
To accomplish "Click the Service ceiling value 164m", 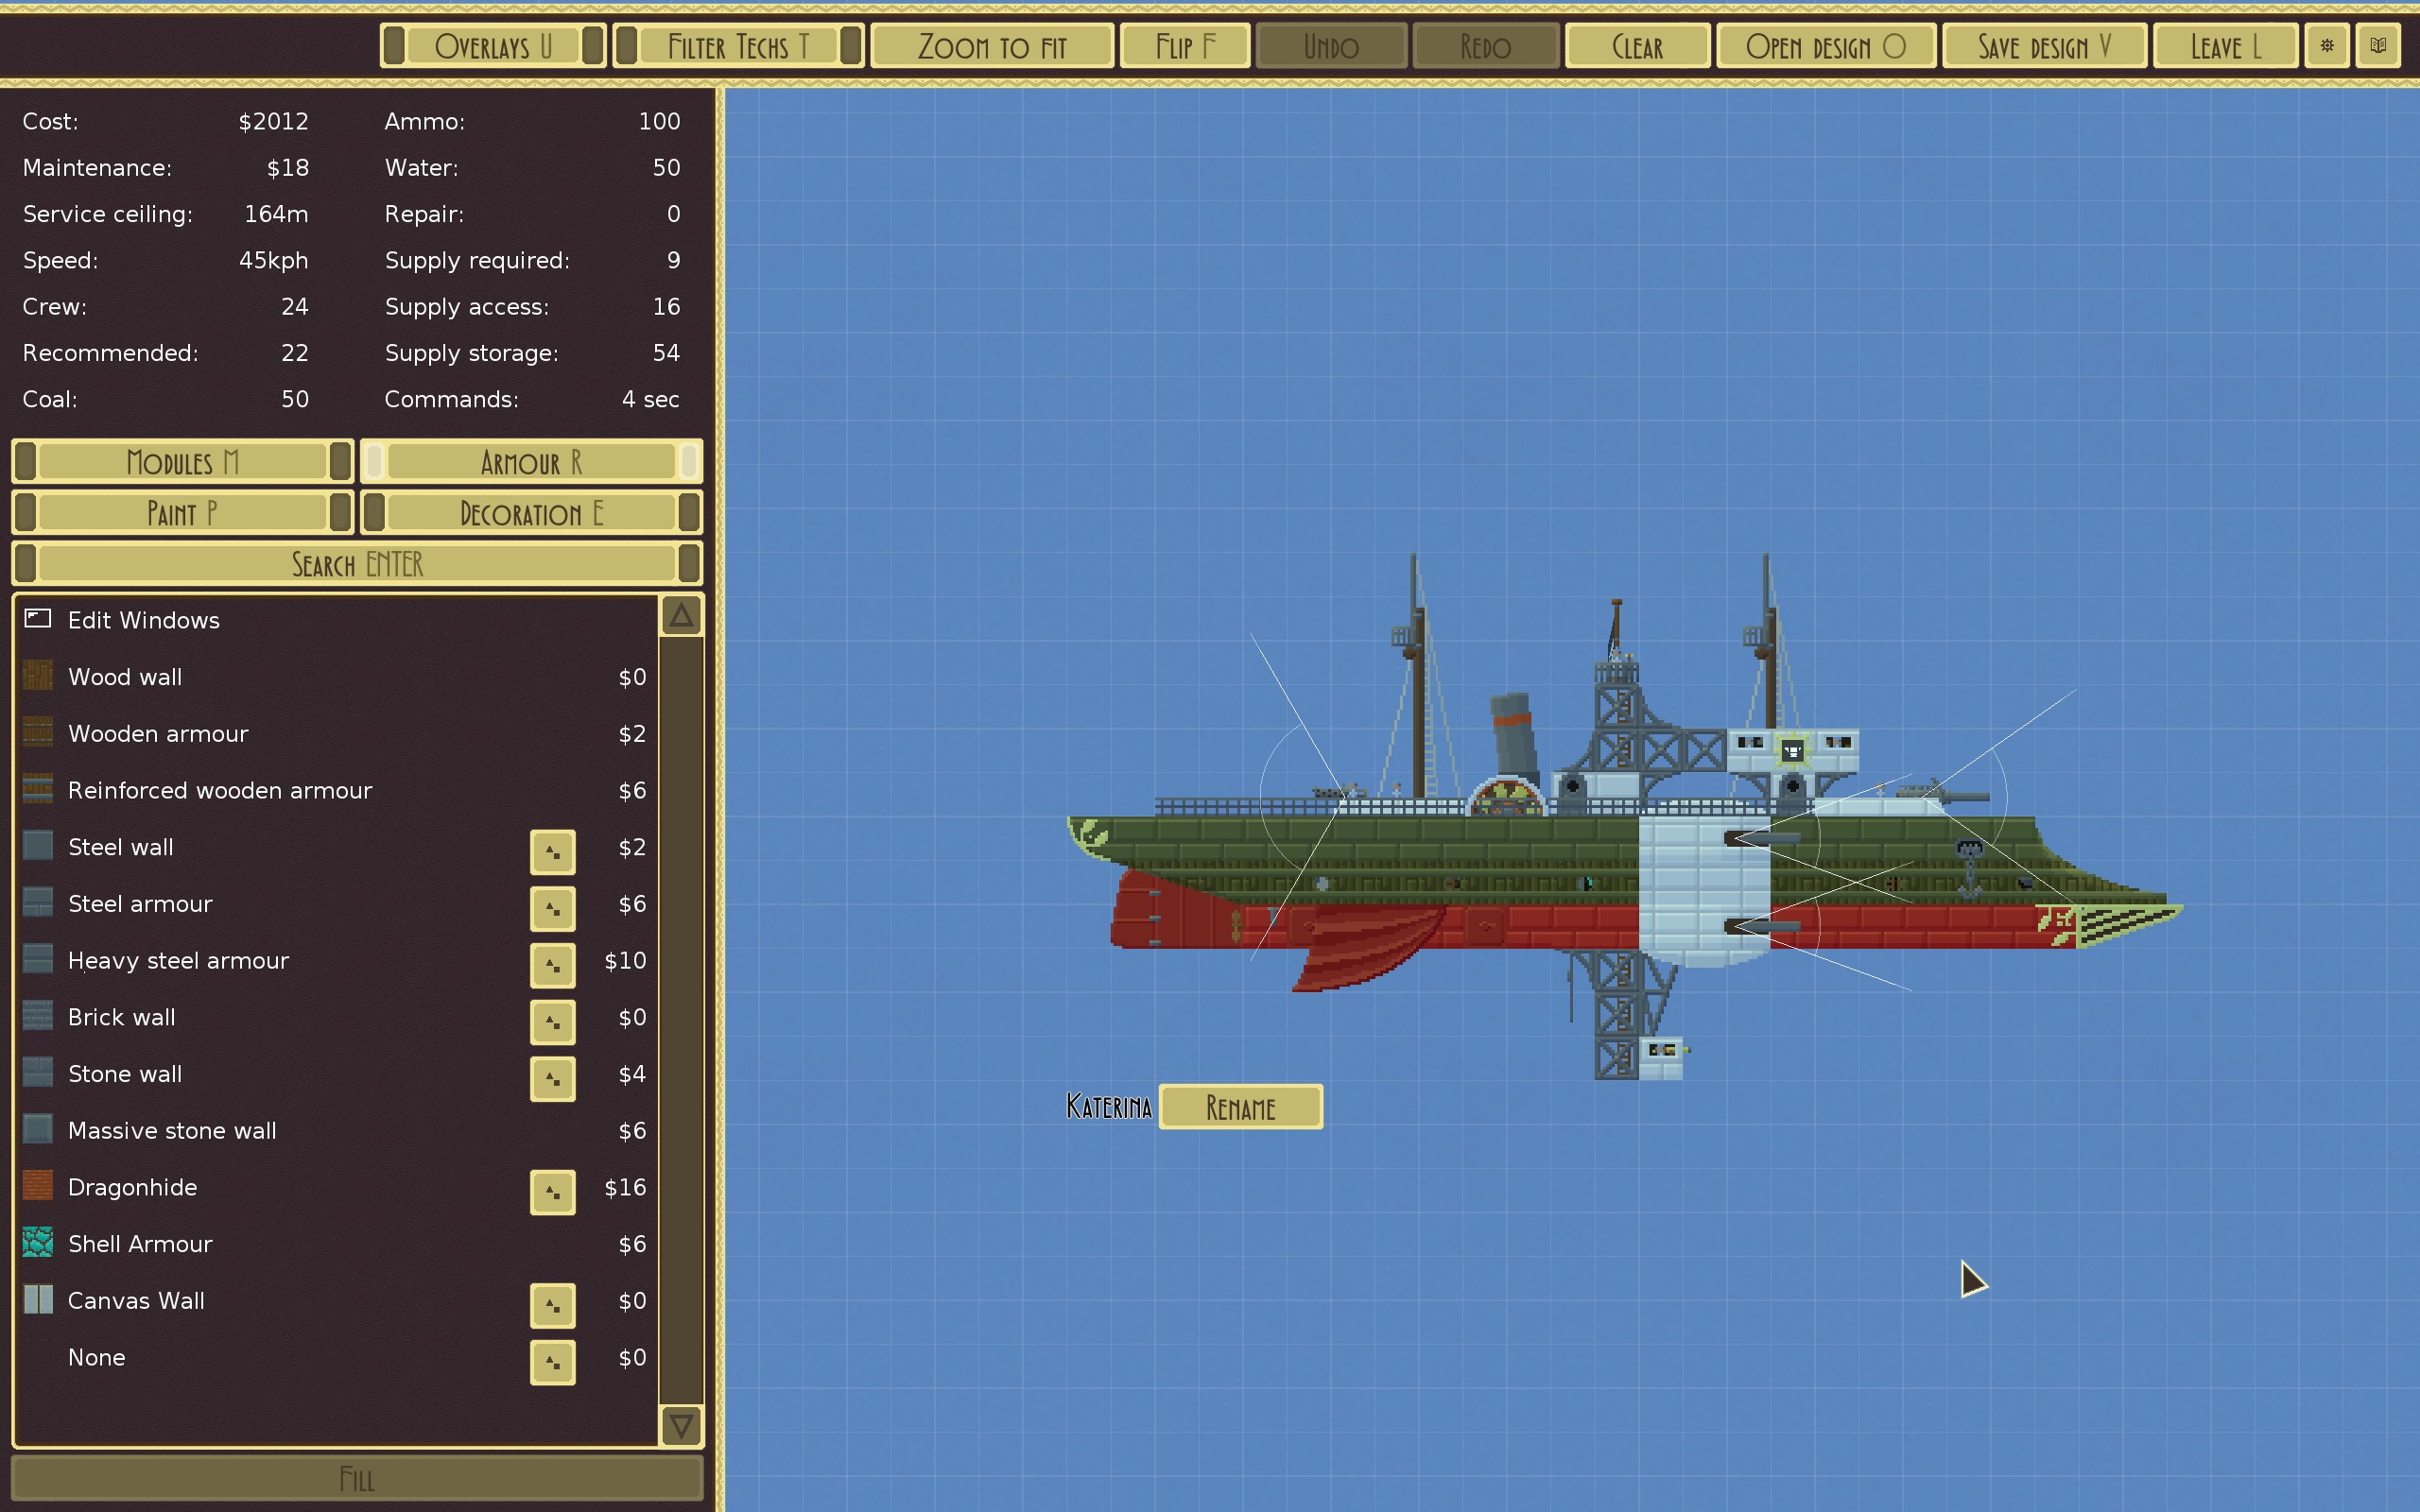I will click(276, 214).
